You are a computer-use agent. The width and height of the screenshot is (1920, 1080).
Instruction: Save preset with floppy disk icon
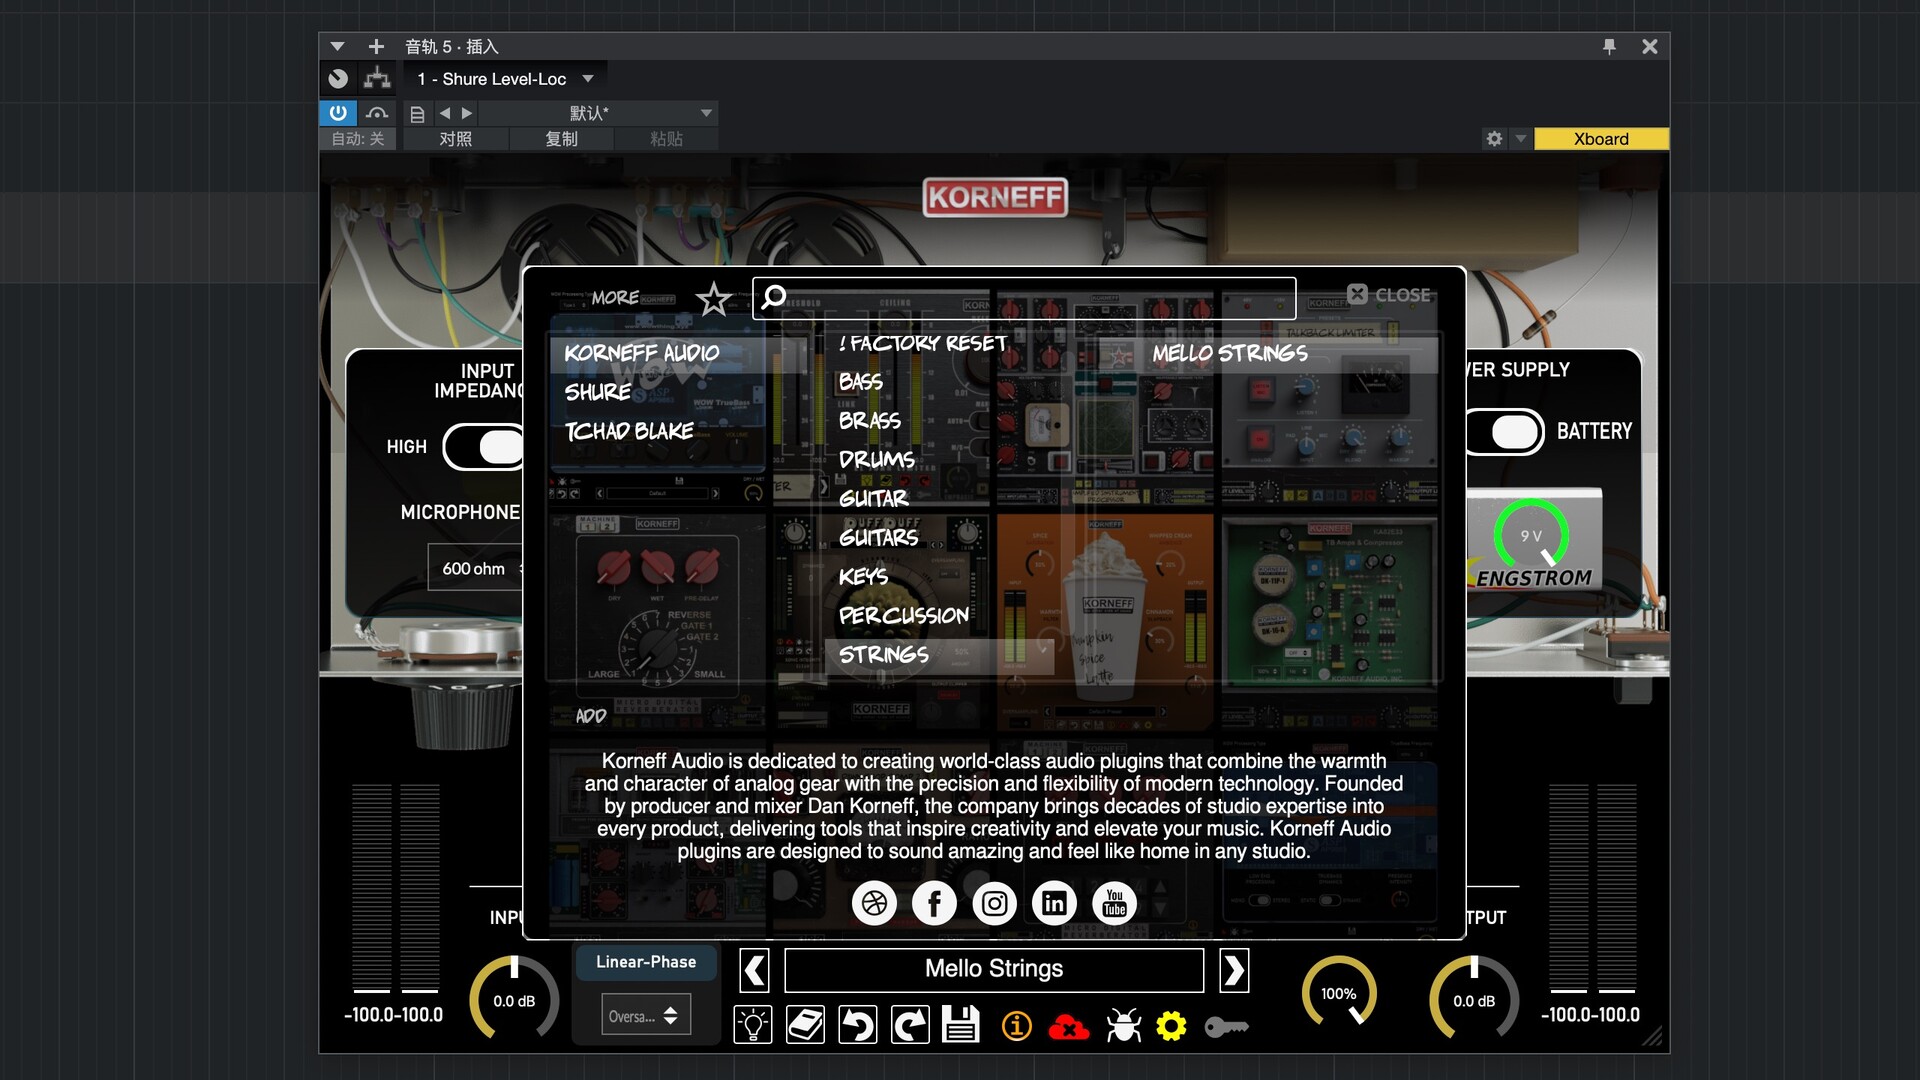pos(961,1025)
